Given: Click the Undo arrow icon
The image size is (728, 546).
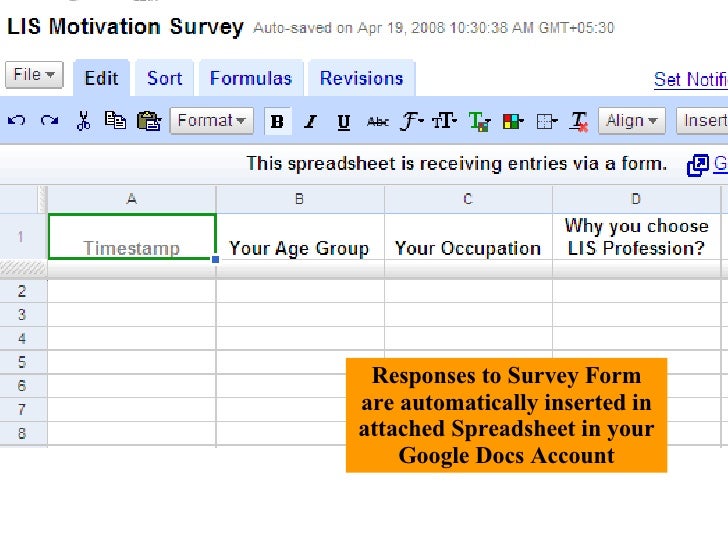Looking at the screenshot, I should [x=16, y=121].
